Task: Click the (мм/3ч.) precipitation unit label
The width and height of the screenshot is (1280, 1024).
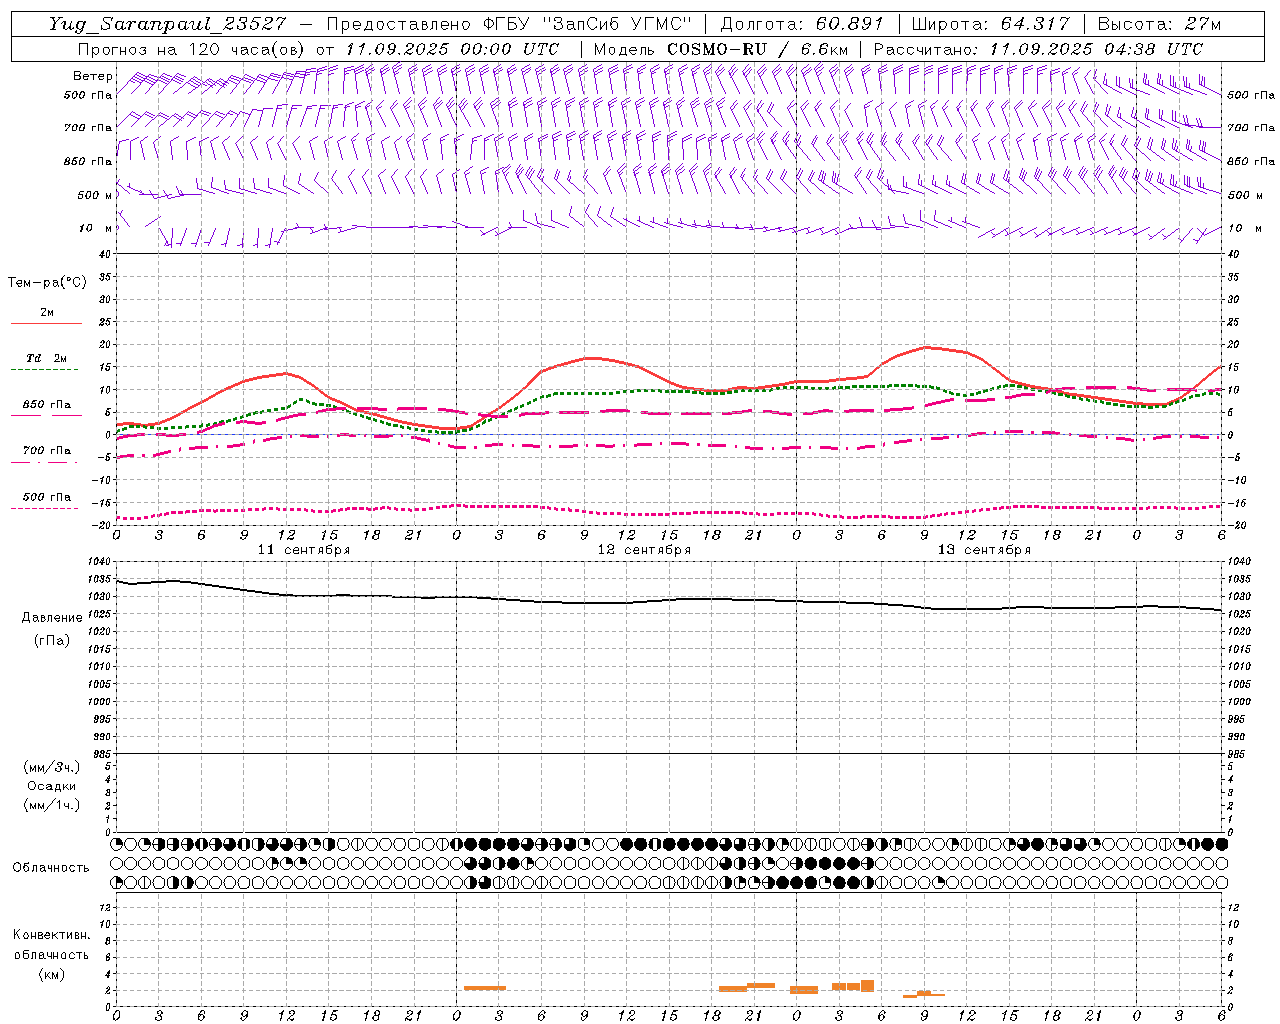Action: tap(51, 767)
